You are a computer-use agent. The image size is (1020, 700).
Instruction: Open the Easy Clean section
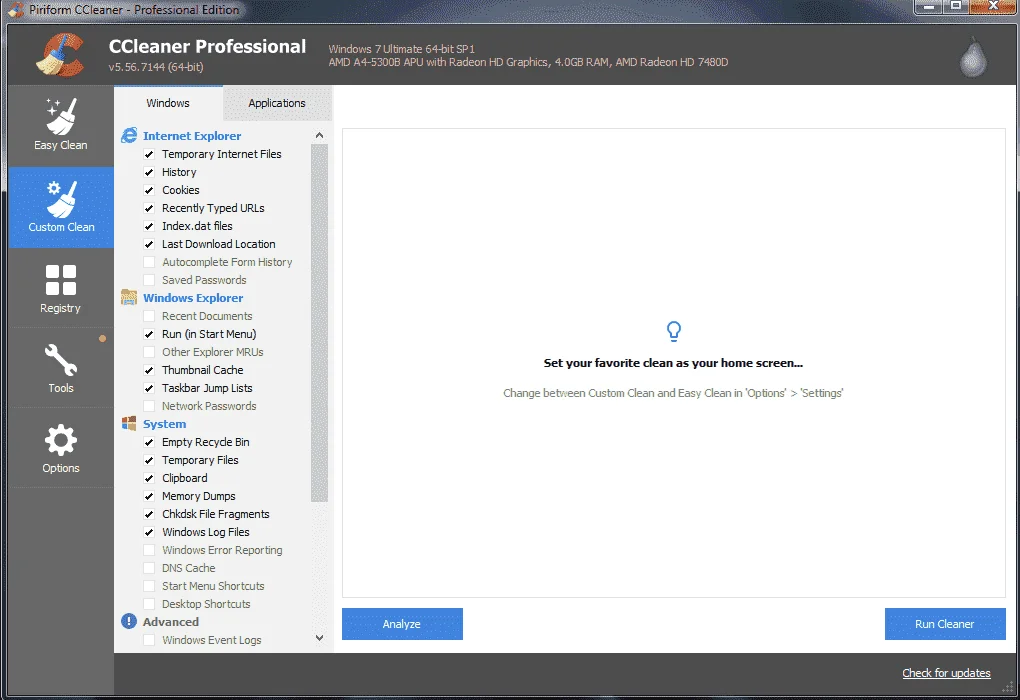tap(60, 125)
